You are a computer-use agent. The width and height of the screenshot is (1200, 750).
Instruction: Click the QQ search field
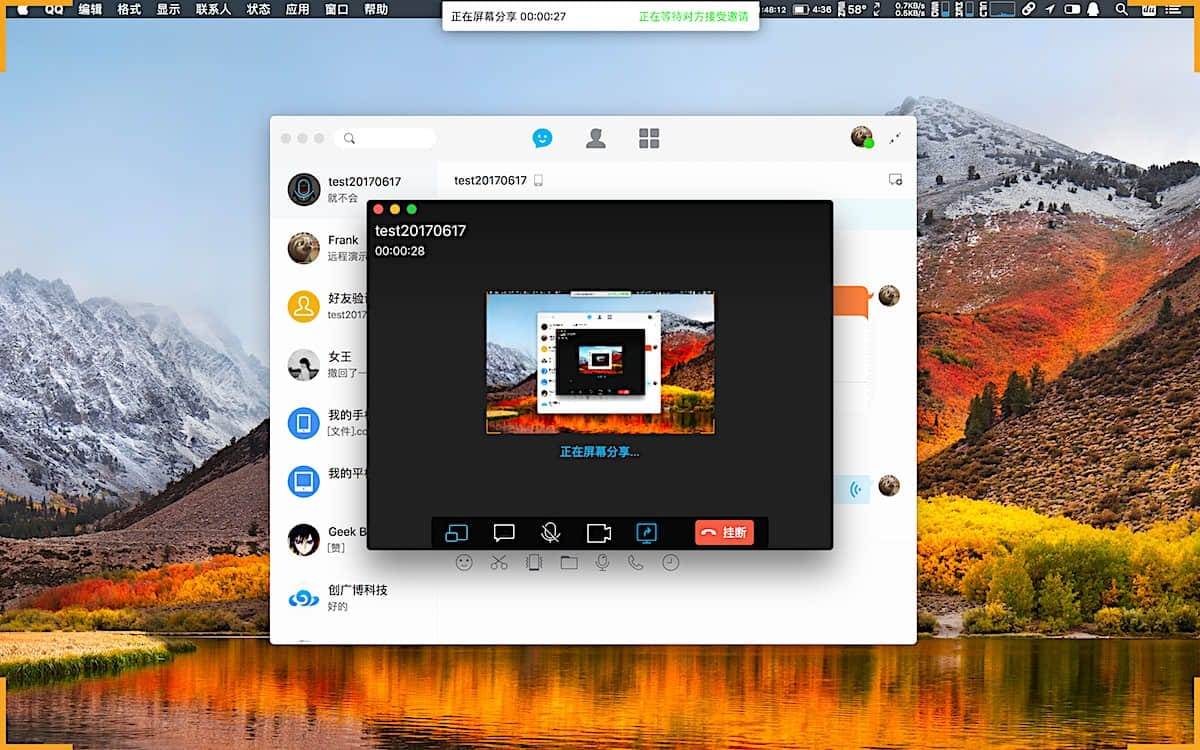point(386,138)
